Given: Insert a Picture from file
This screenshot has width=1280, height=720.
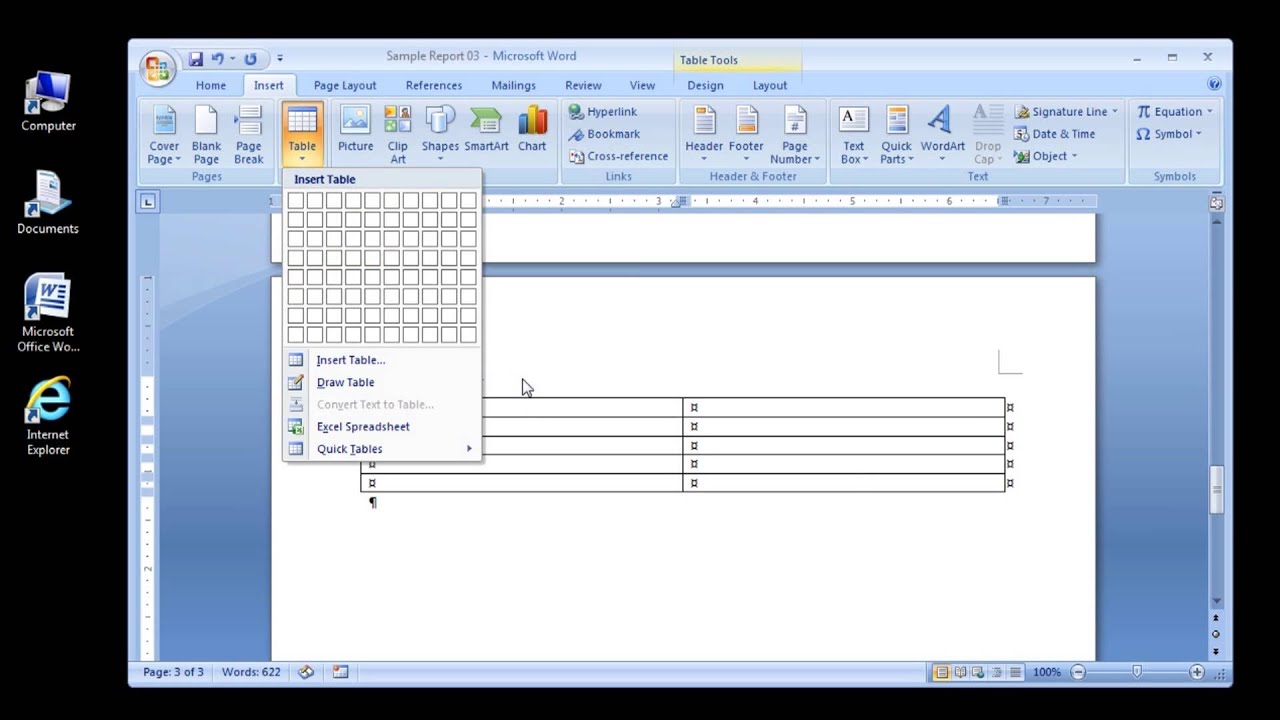Looking at the screenshot, I should [355, 129].
